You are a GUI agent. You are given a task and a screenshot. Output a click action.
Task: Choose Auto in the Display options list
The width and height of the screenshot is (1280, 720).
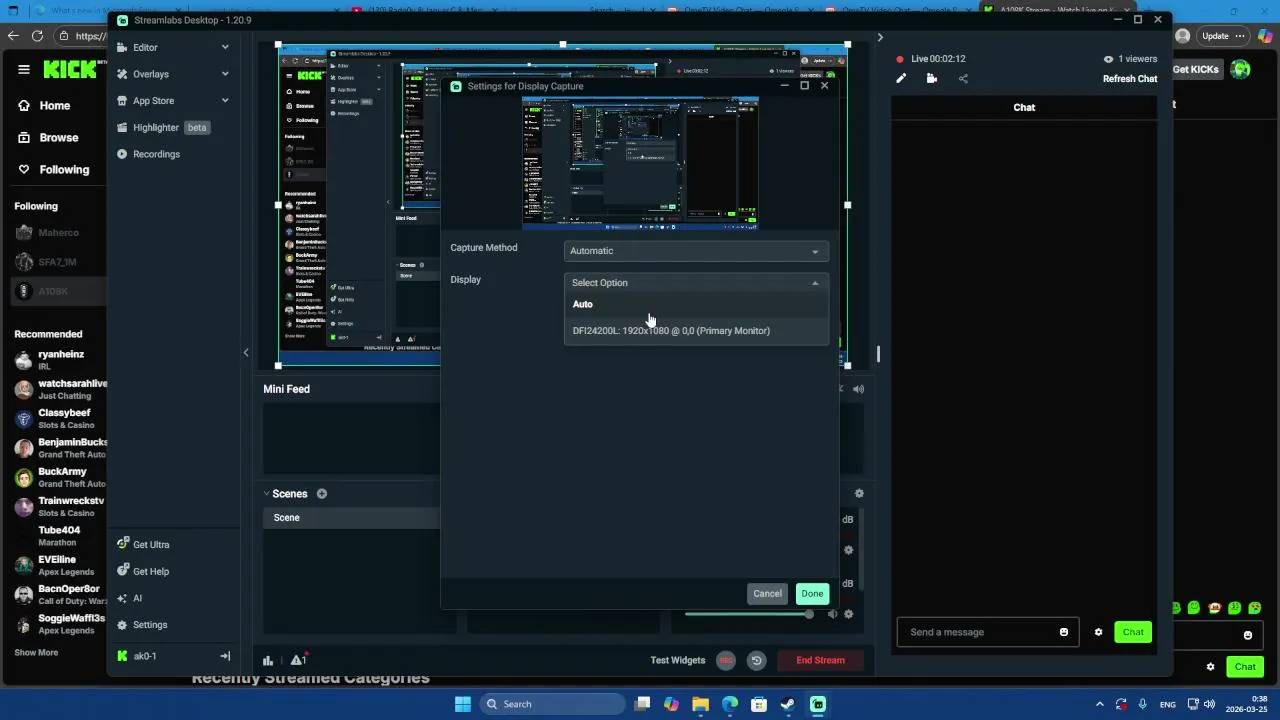pos(696,304)
